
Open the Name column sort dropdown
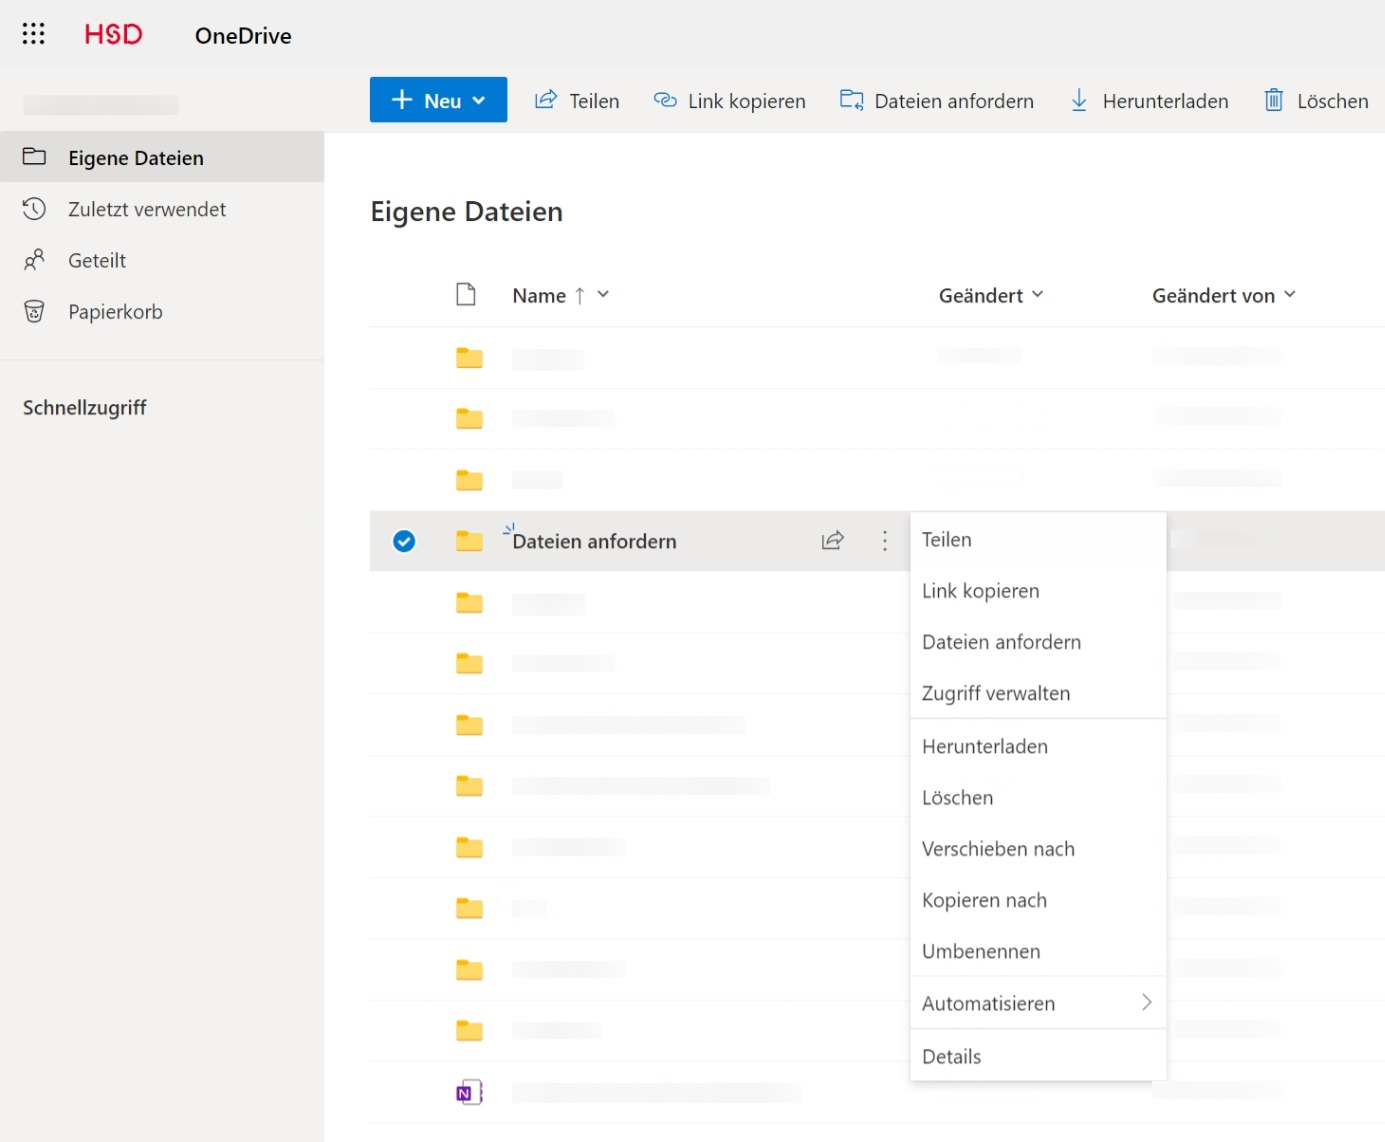[x=603, y=295]
